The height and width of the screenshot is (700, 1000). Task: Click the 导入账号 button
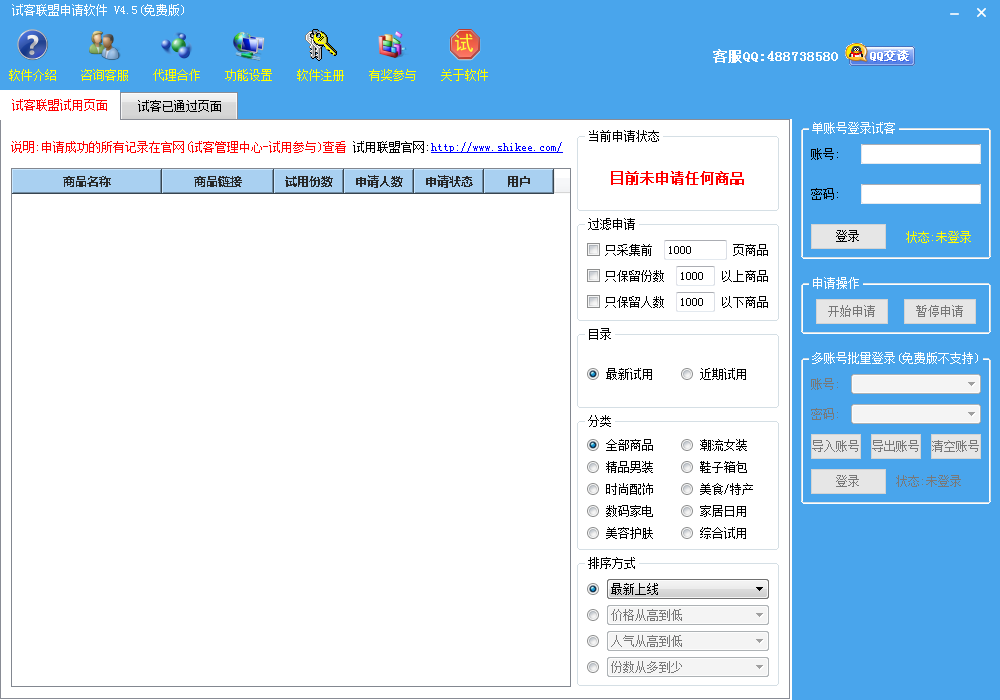pos(835,446)
